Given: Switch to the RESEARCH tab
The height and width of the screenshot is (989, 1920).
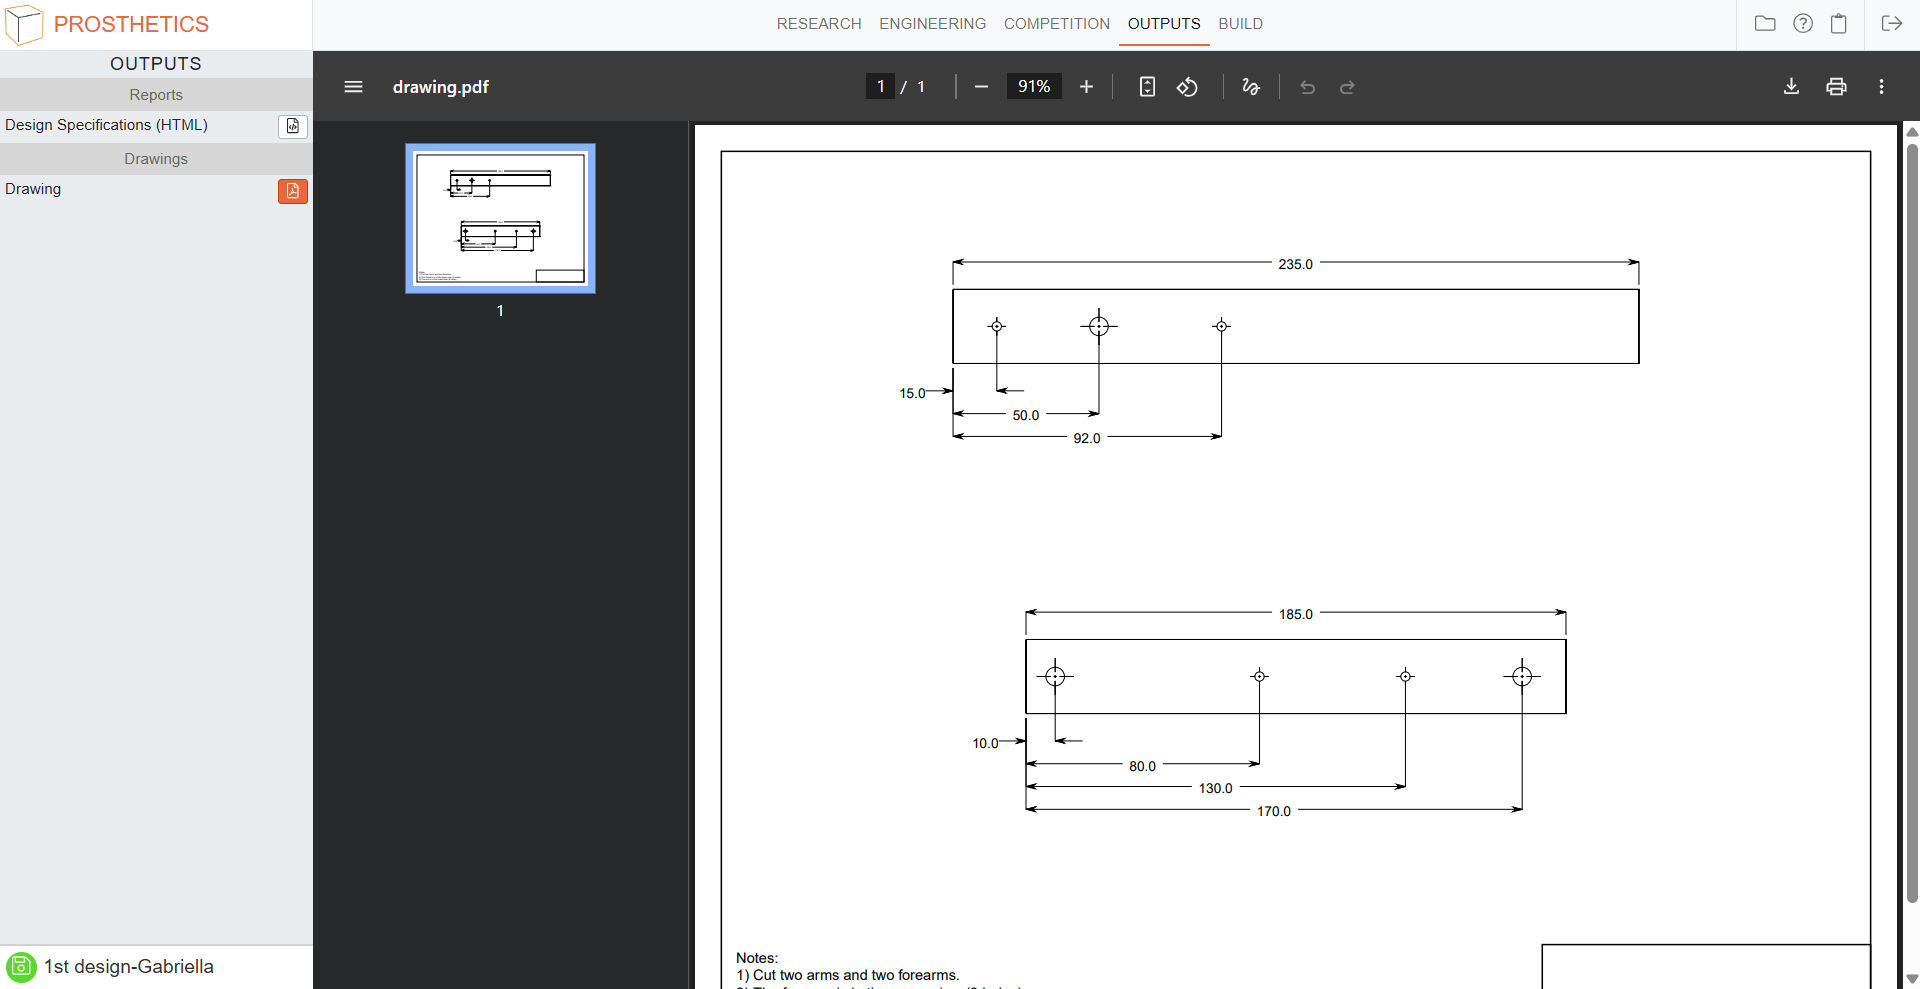Looking at the screenshot, I should click(x=818, y=24).
